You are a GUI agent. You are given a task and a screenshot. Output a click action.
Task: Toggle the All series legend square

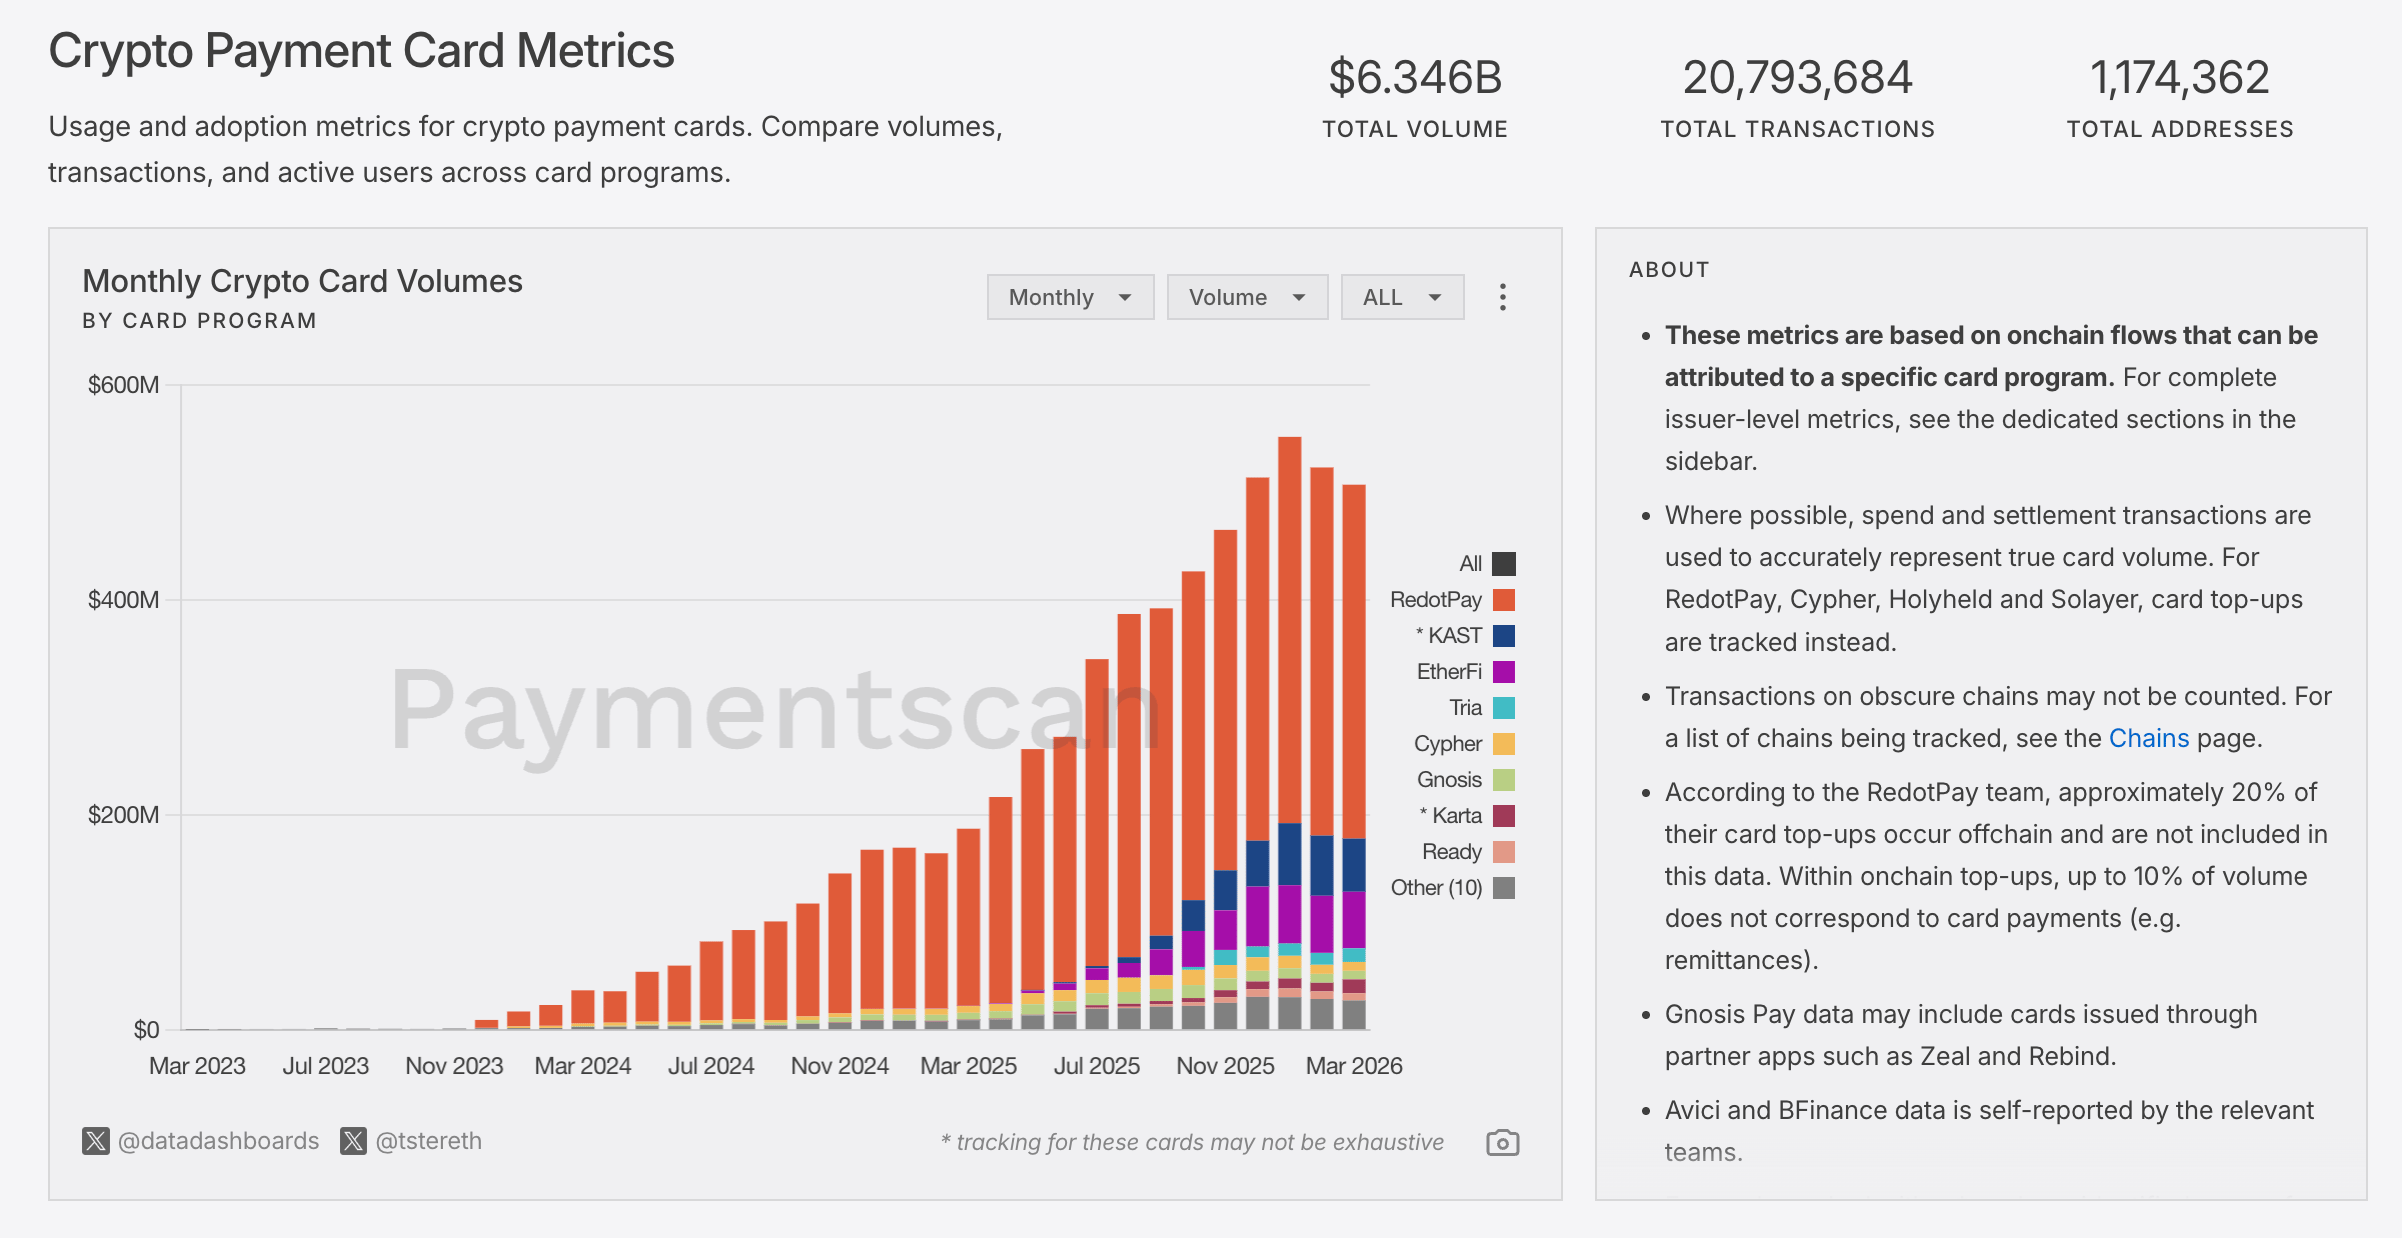(x=1503, y=564)
